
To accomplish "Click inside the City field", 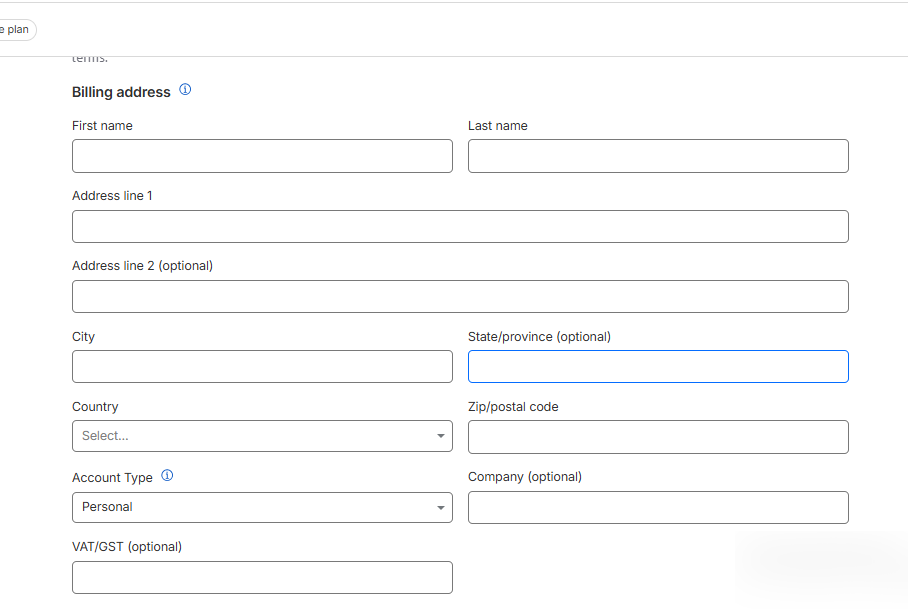I will click(262, 366).
